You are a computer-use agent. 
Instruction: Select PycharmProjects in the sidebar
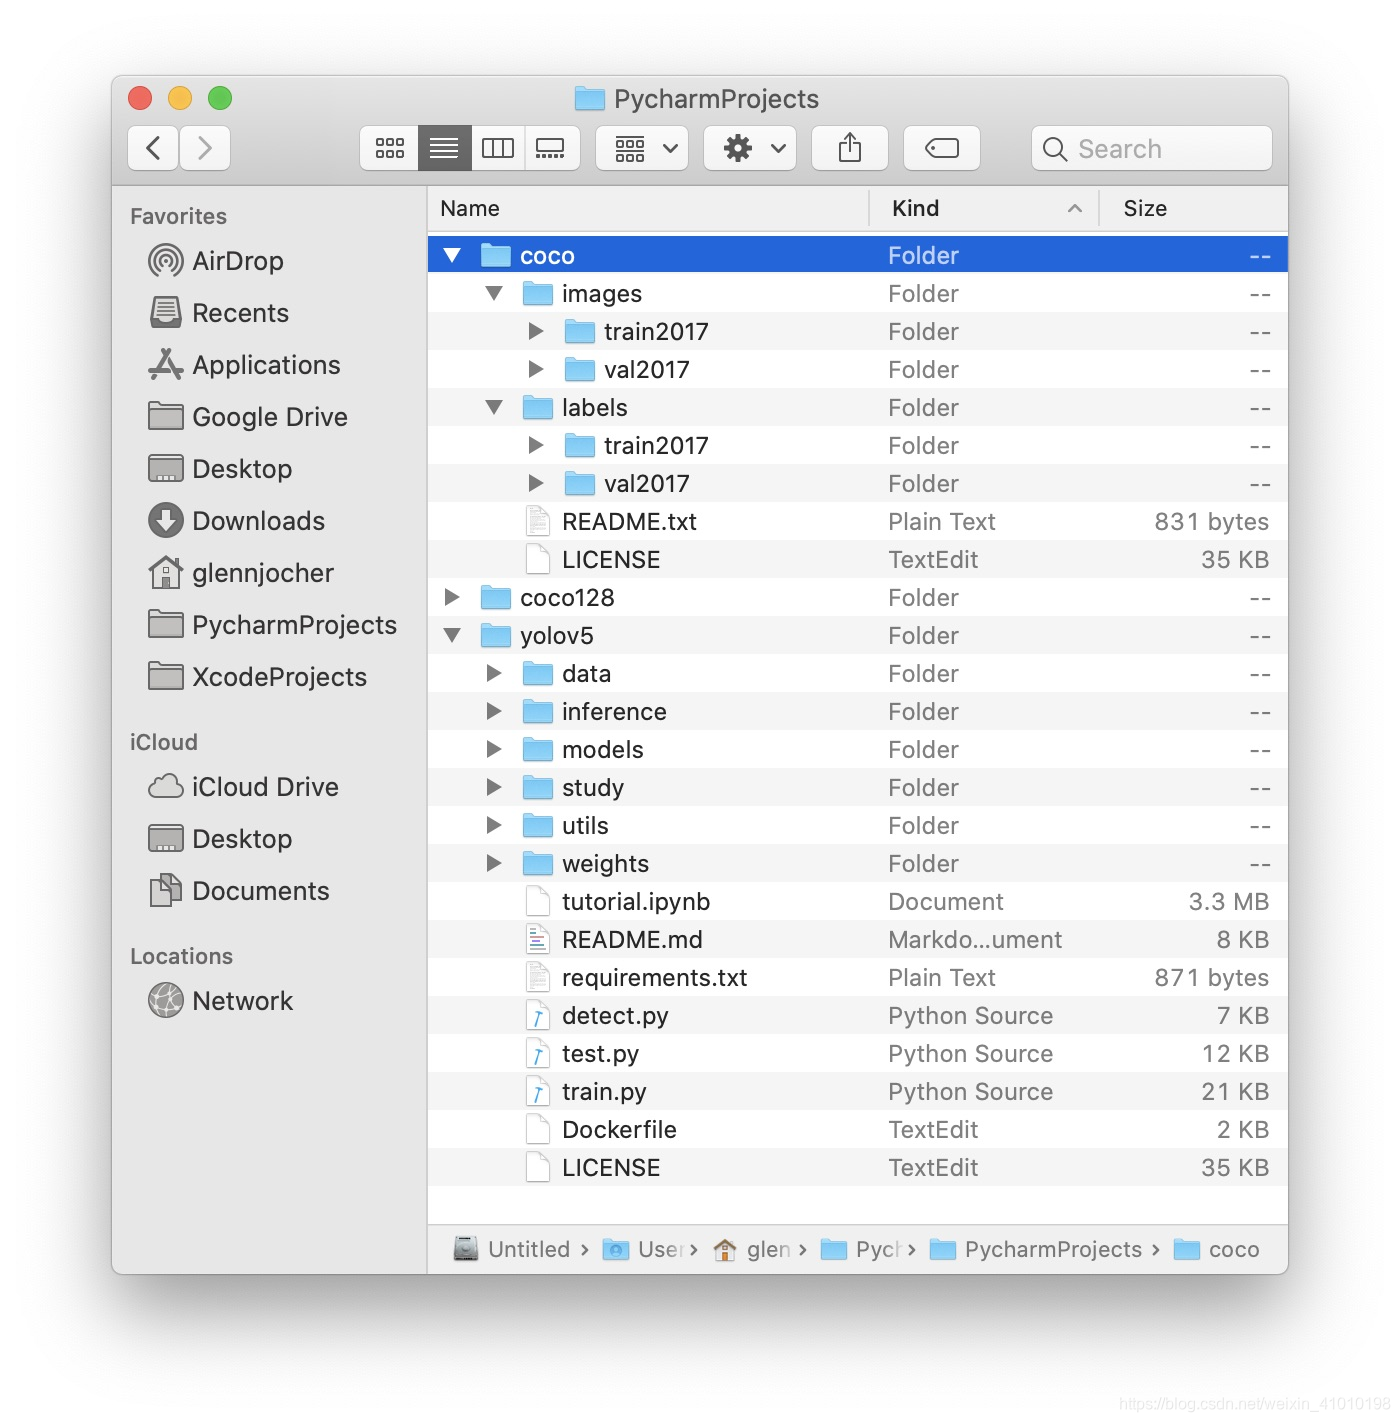[272, 625]
